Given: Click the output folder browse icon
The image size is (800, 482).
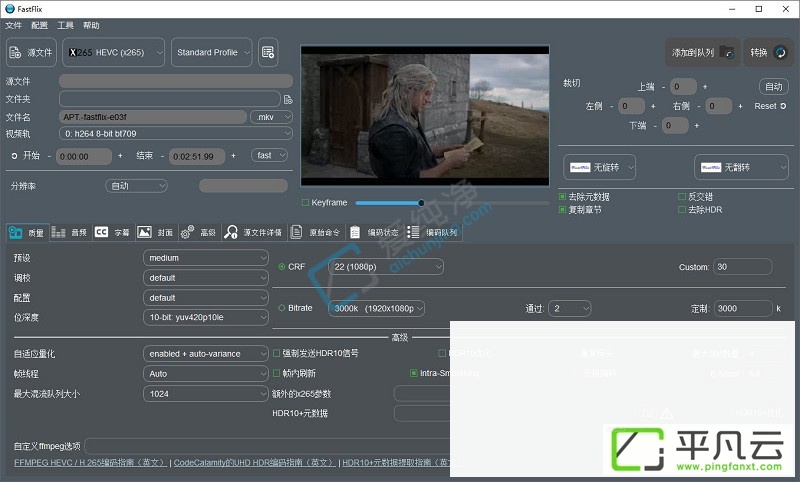Looking at the screenshot, I should [288, 99].
